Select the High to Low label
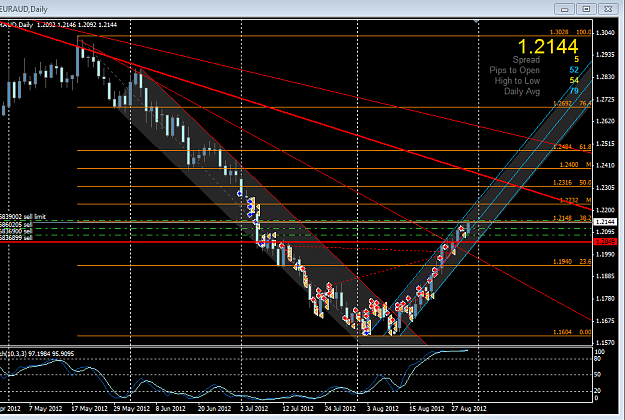Viewport: 625px width, 420px height. 517,81
